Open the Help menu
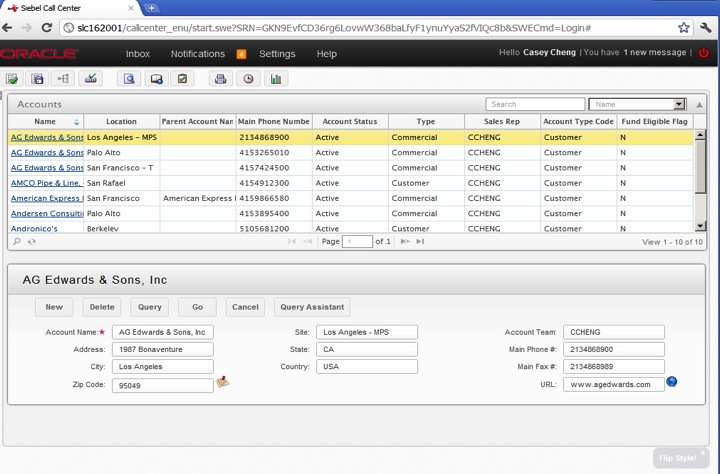Screen dimensions: 720x474 [x=326, y=54]
